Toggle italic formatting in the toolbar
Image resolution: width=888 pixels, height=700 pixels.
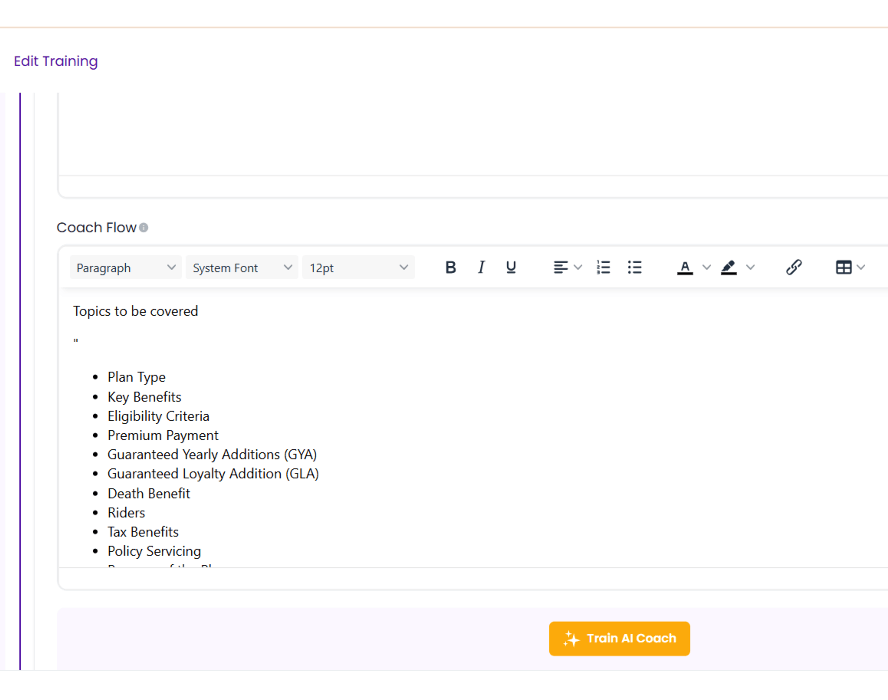481,268
